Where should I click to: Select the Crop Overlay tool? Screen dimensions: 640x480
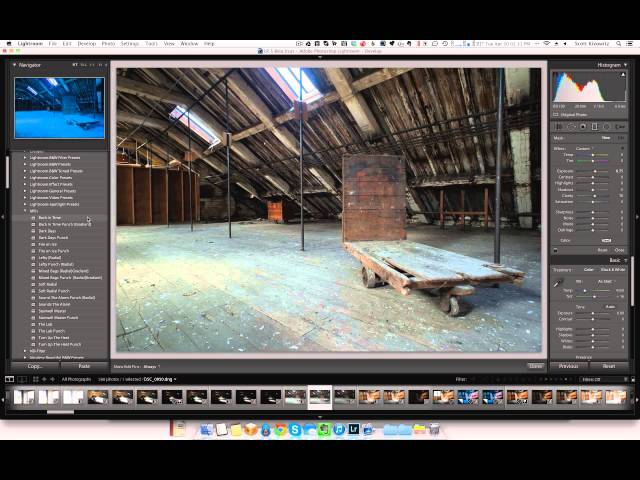[x=559, y=127]
